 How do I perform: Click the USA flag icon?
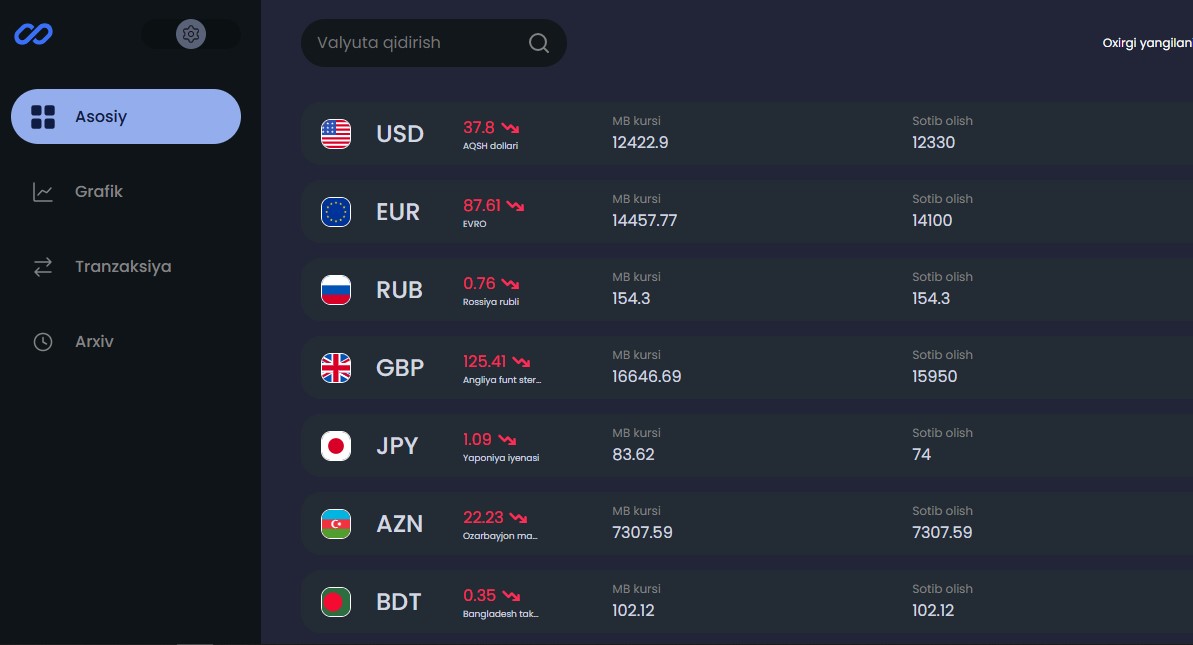pos(336,134)
